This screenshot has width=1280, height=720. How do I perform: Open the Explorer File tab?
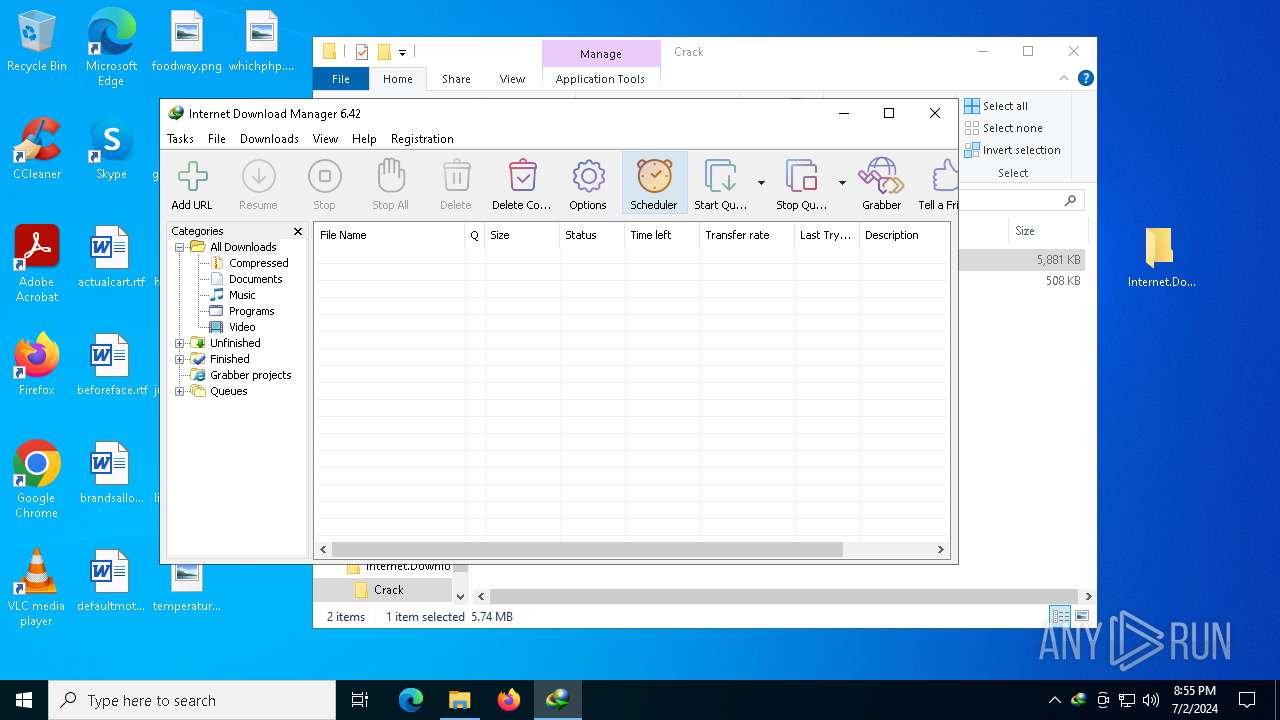coord(341,79)
